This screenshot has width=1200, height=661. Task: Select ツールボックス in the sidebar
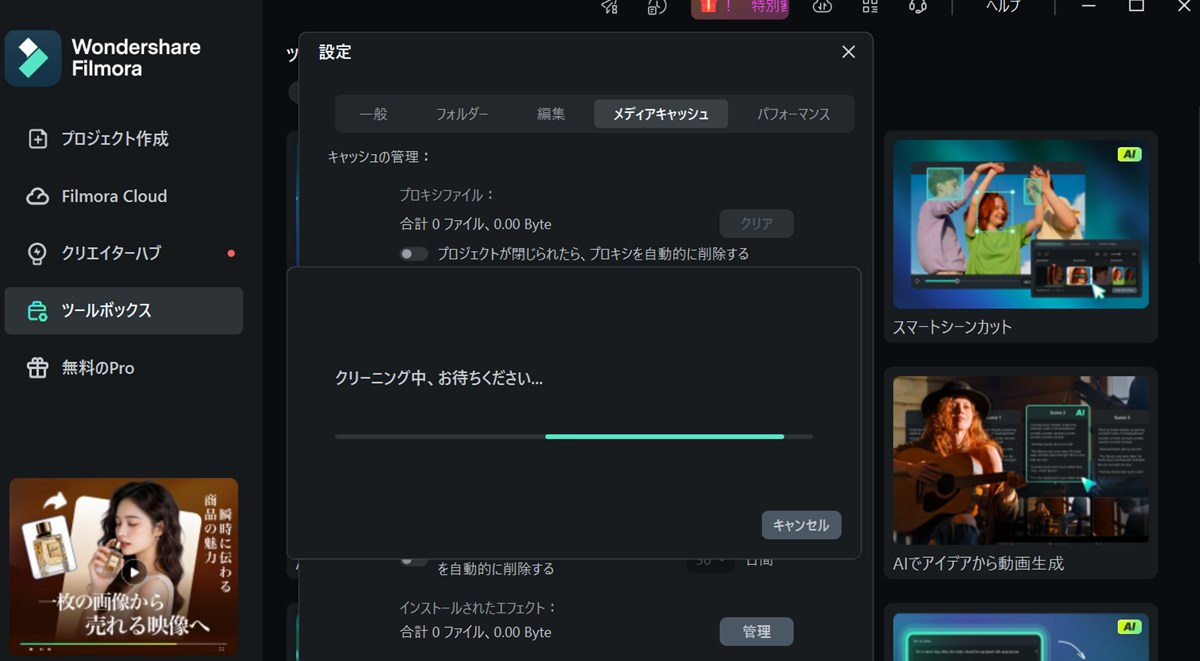(x=106, y=311)
